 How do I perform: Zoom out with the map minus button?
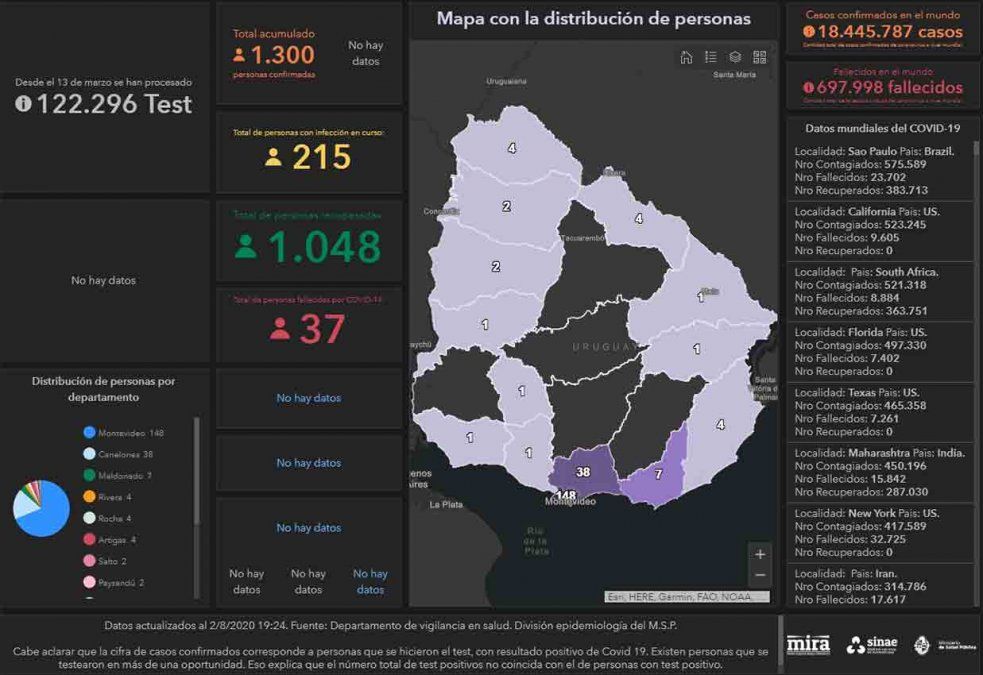(x=761, y=575)
